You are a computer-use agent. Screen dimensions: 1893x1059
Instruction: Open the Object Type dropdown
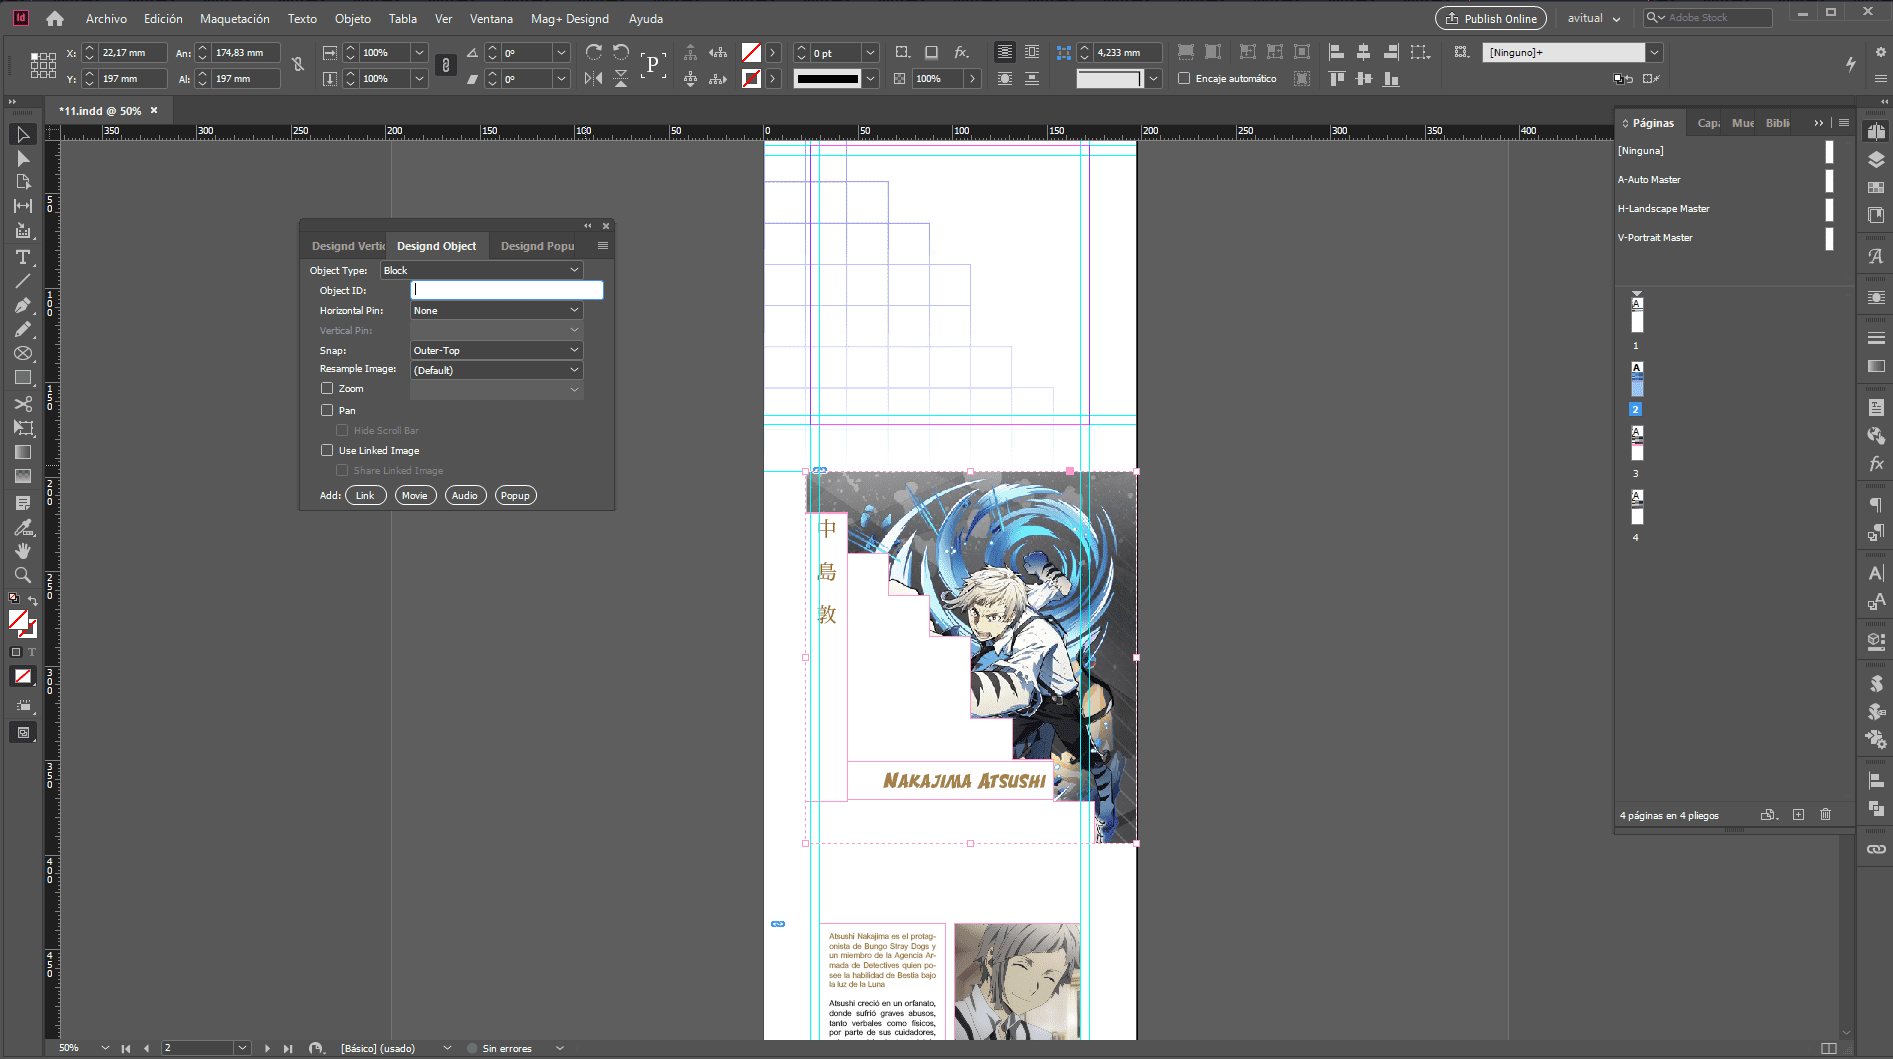pyautogui.click(x=481, y=270)
